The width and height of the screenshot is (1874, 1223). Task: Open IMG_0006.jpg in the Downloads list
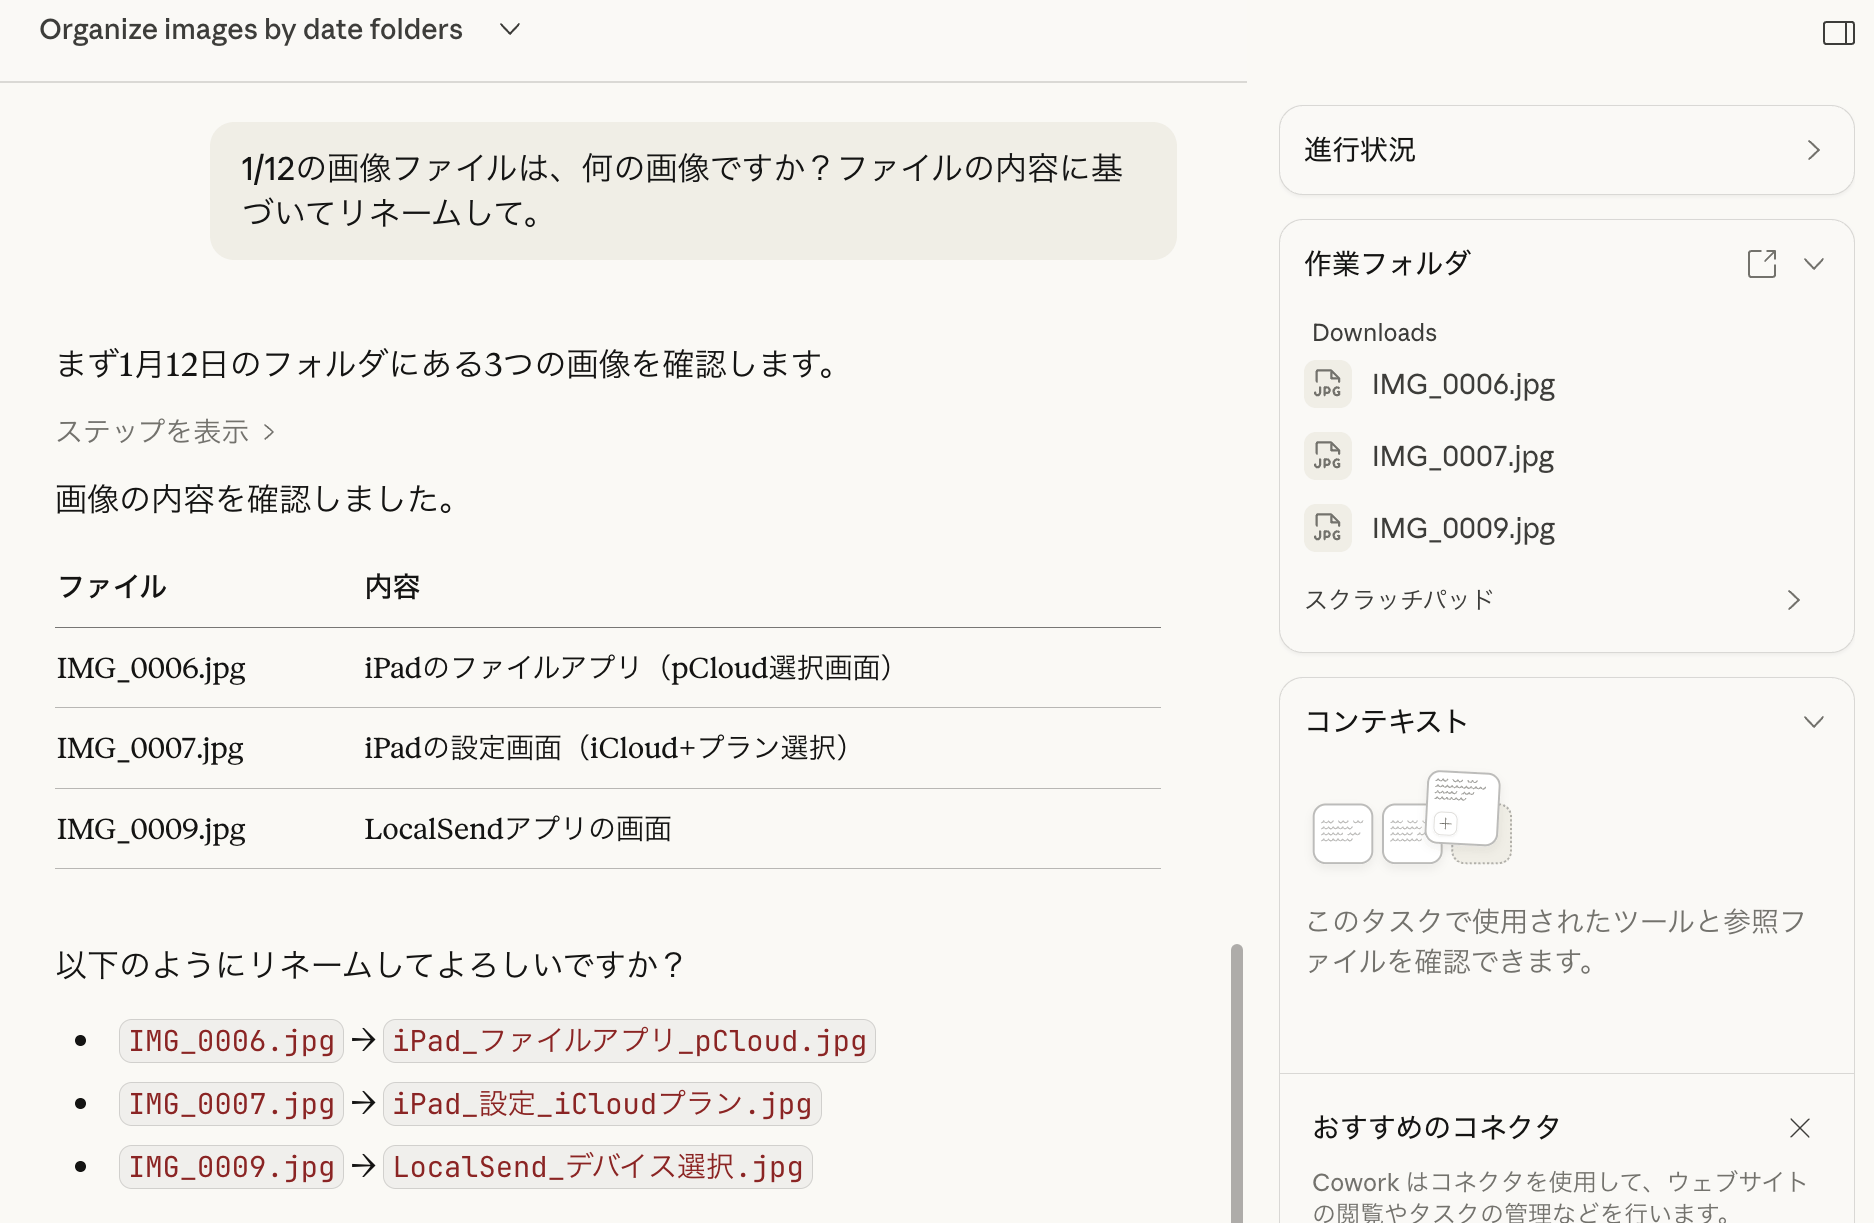(x=1462, y=385)
